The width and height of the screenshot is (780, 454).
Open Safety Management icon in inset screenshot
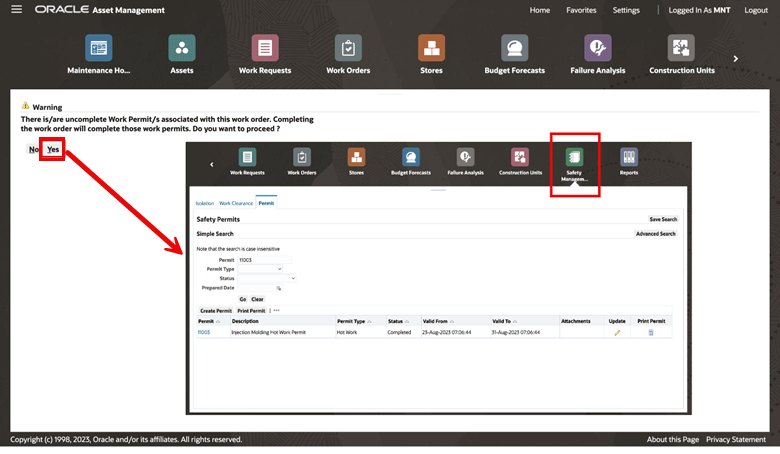[x=574, y=157]
